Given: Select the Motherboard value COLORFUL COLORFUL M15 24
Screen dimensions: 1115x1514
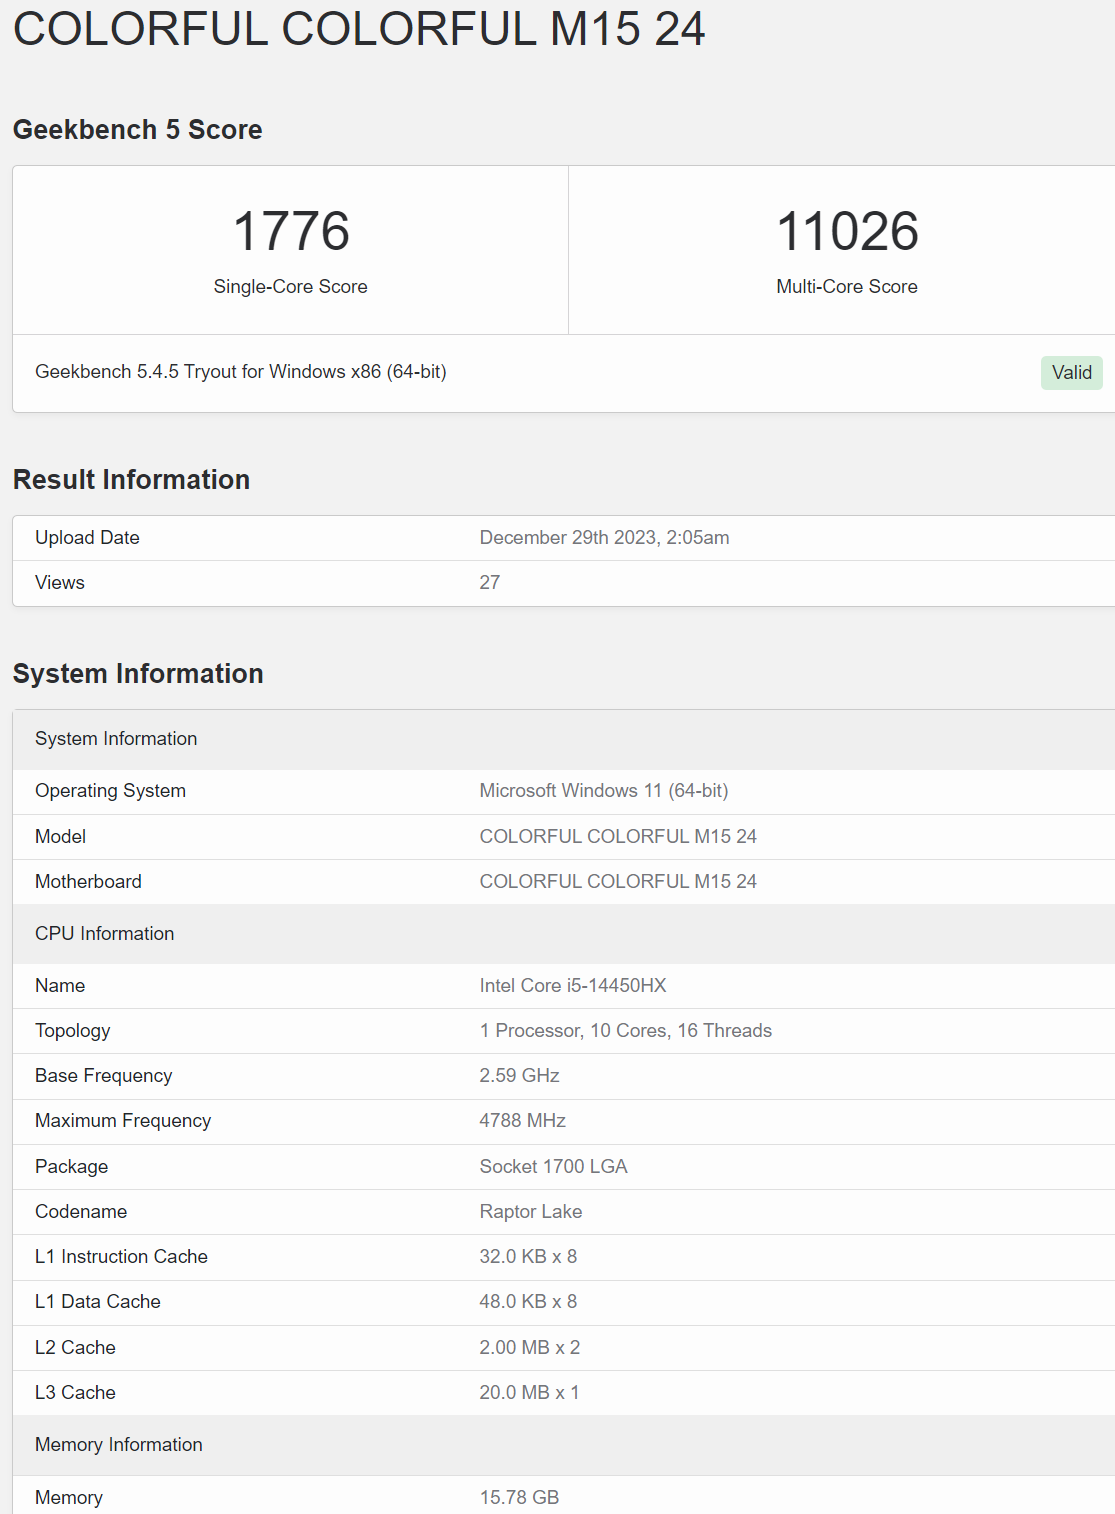Looking at the screenshot, I should point(618,882).
